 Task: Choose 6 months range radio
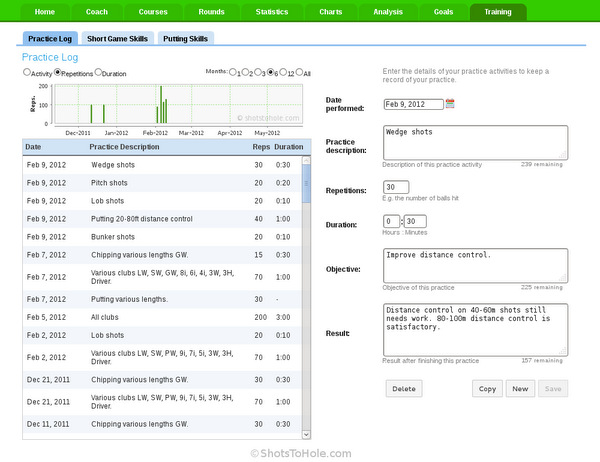tap(271, 72)
